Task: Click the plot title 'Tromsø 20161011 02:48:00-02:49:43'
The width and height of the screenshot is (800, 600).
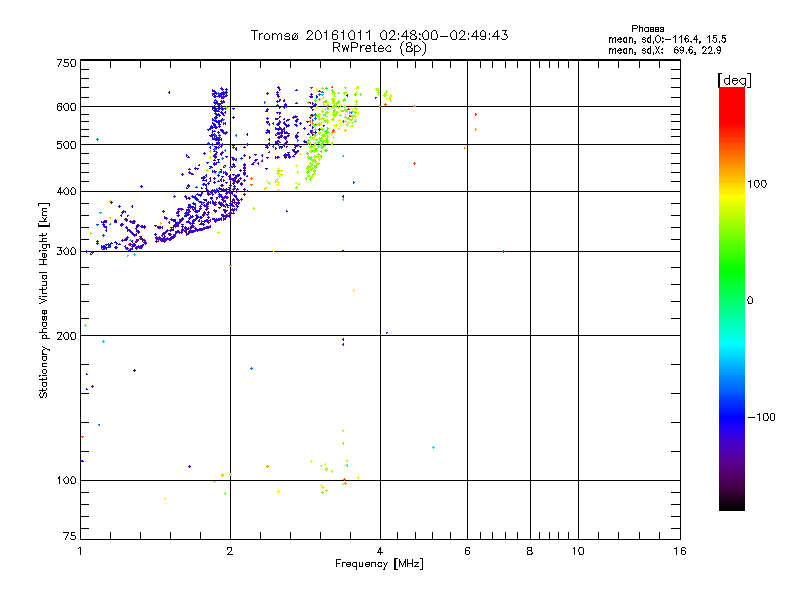Action: (379, 35)
